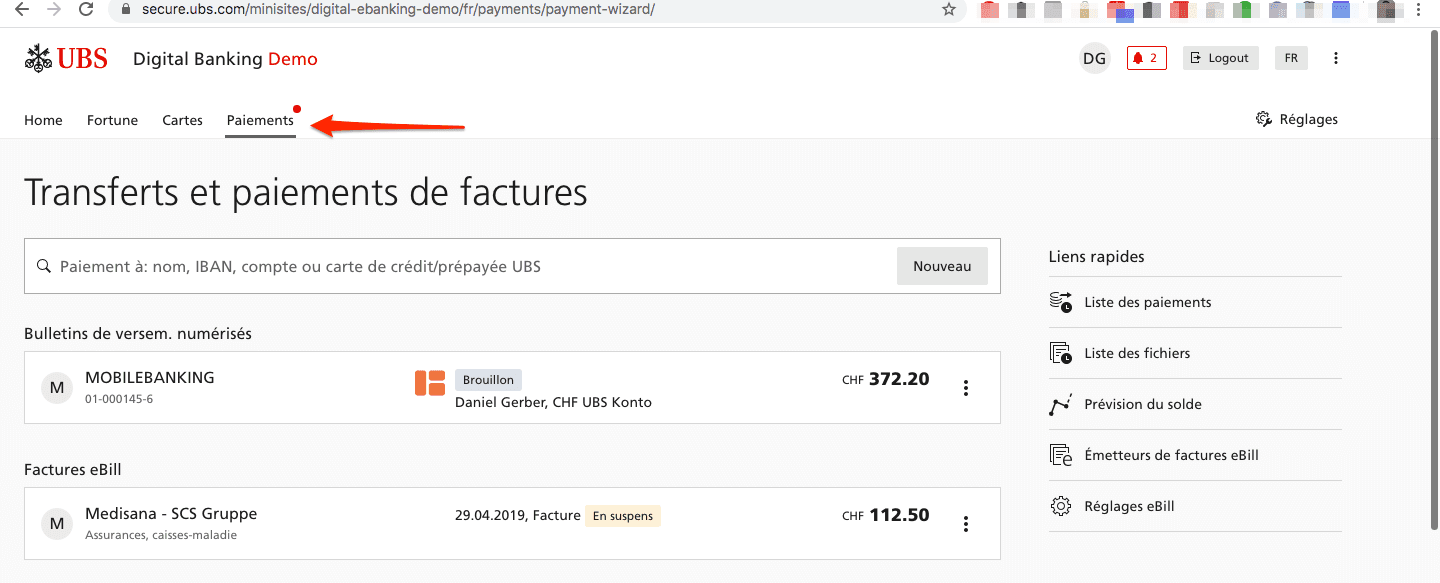Click the Nouveau button
Viewport: 1440px width, 583px height.
point(942,266)
